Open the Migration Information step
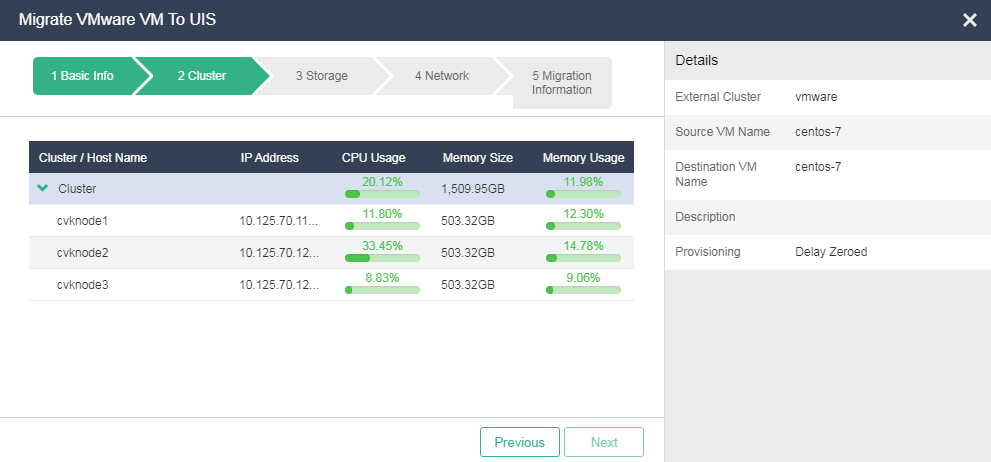The image size is (991, 462). click(561, 83)
